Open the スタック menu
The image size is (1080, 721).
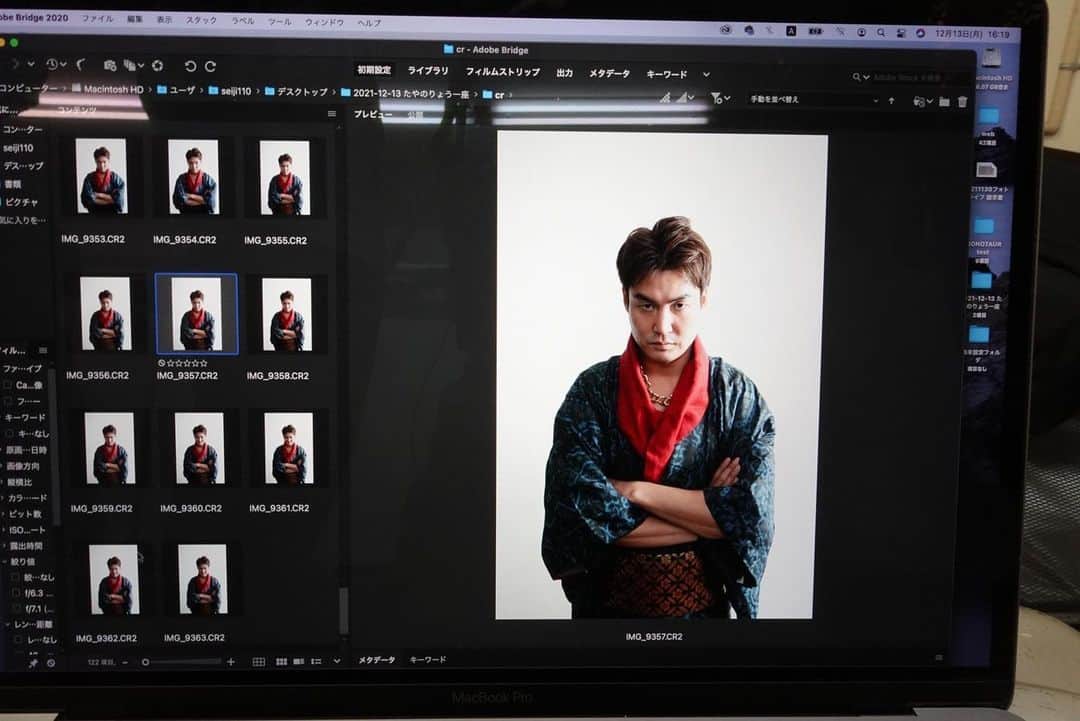pos(201,21)
